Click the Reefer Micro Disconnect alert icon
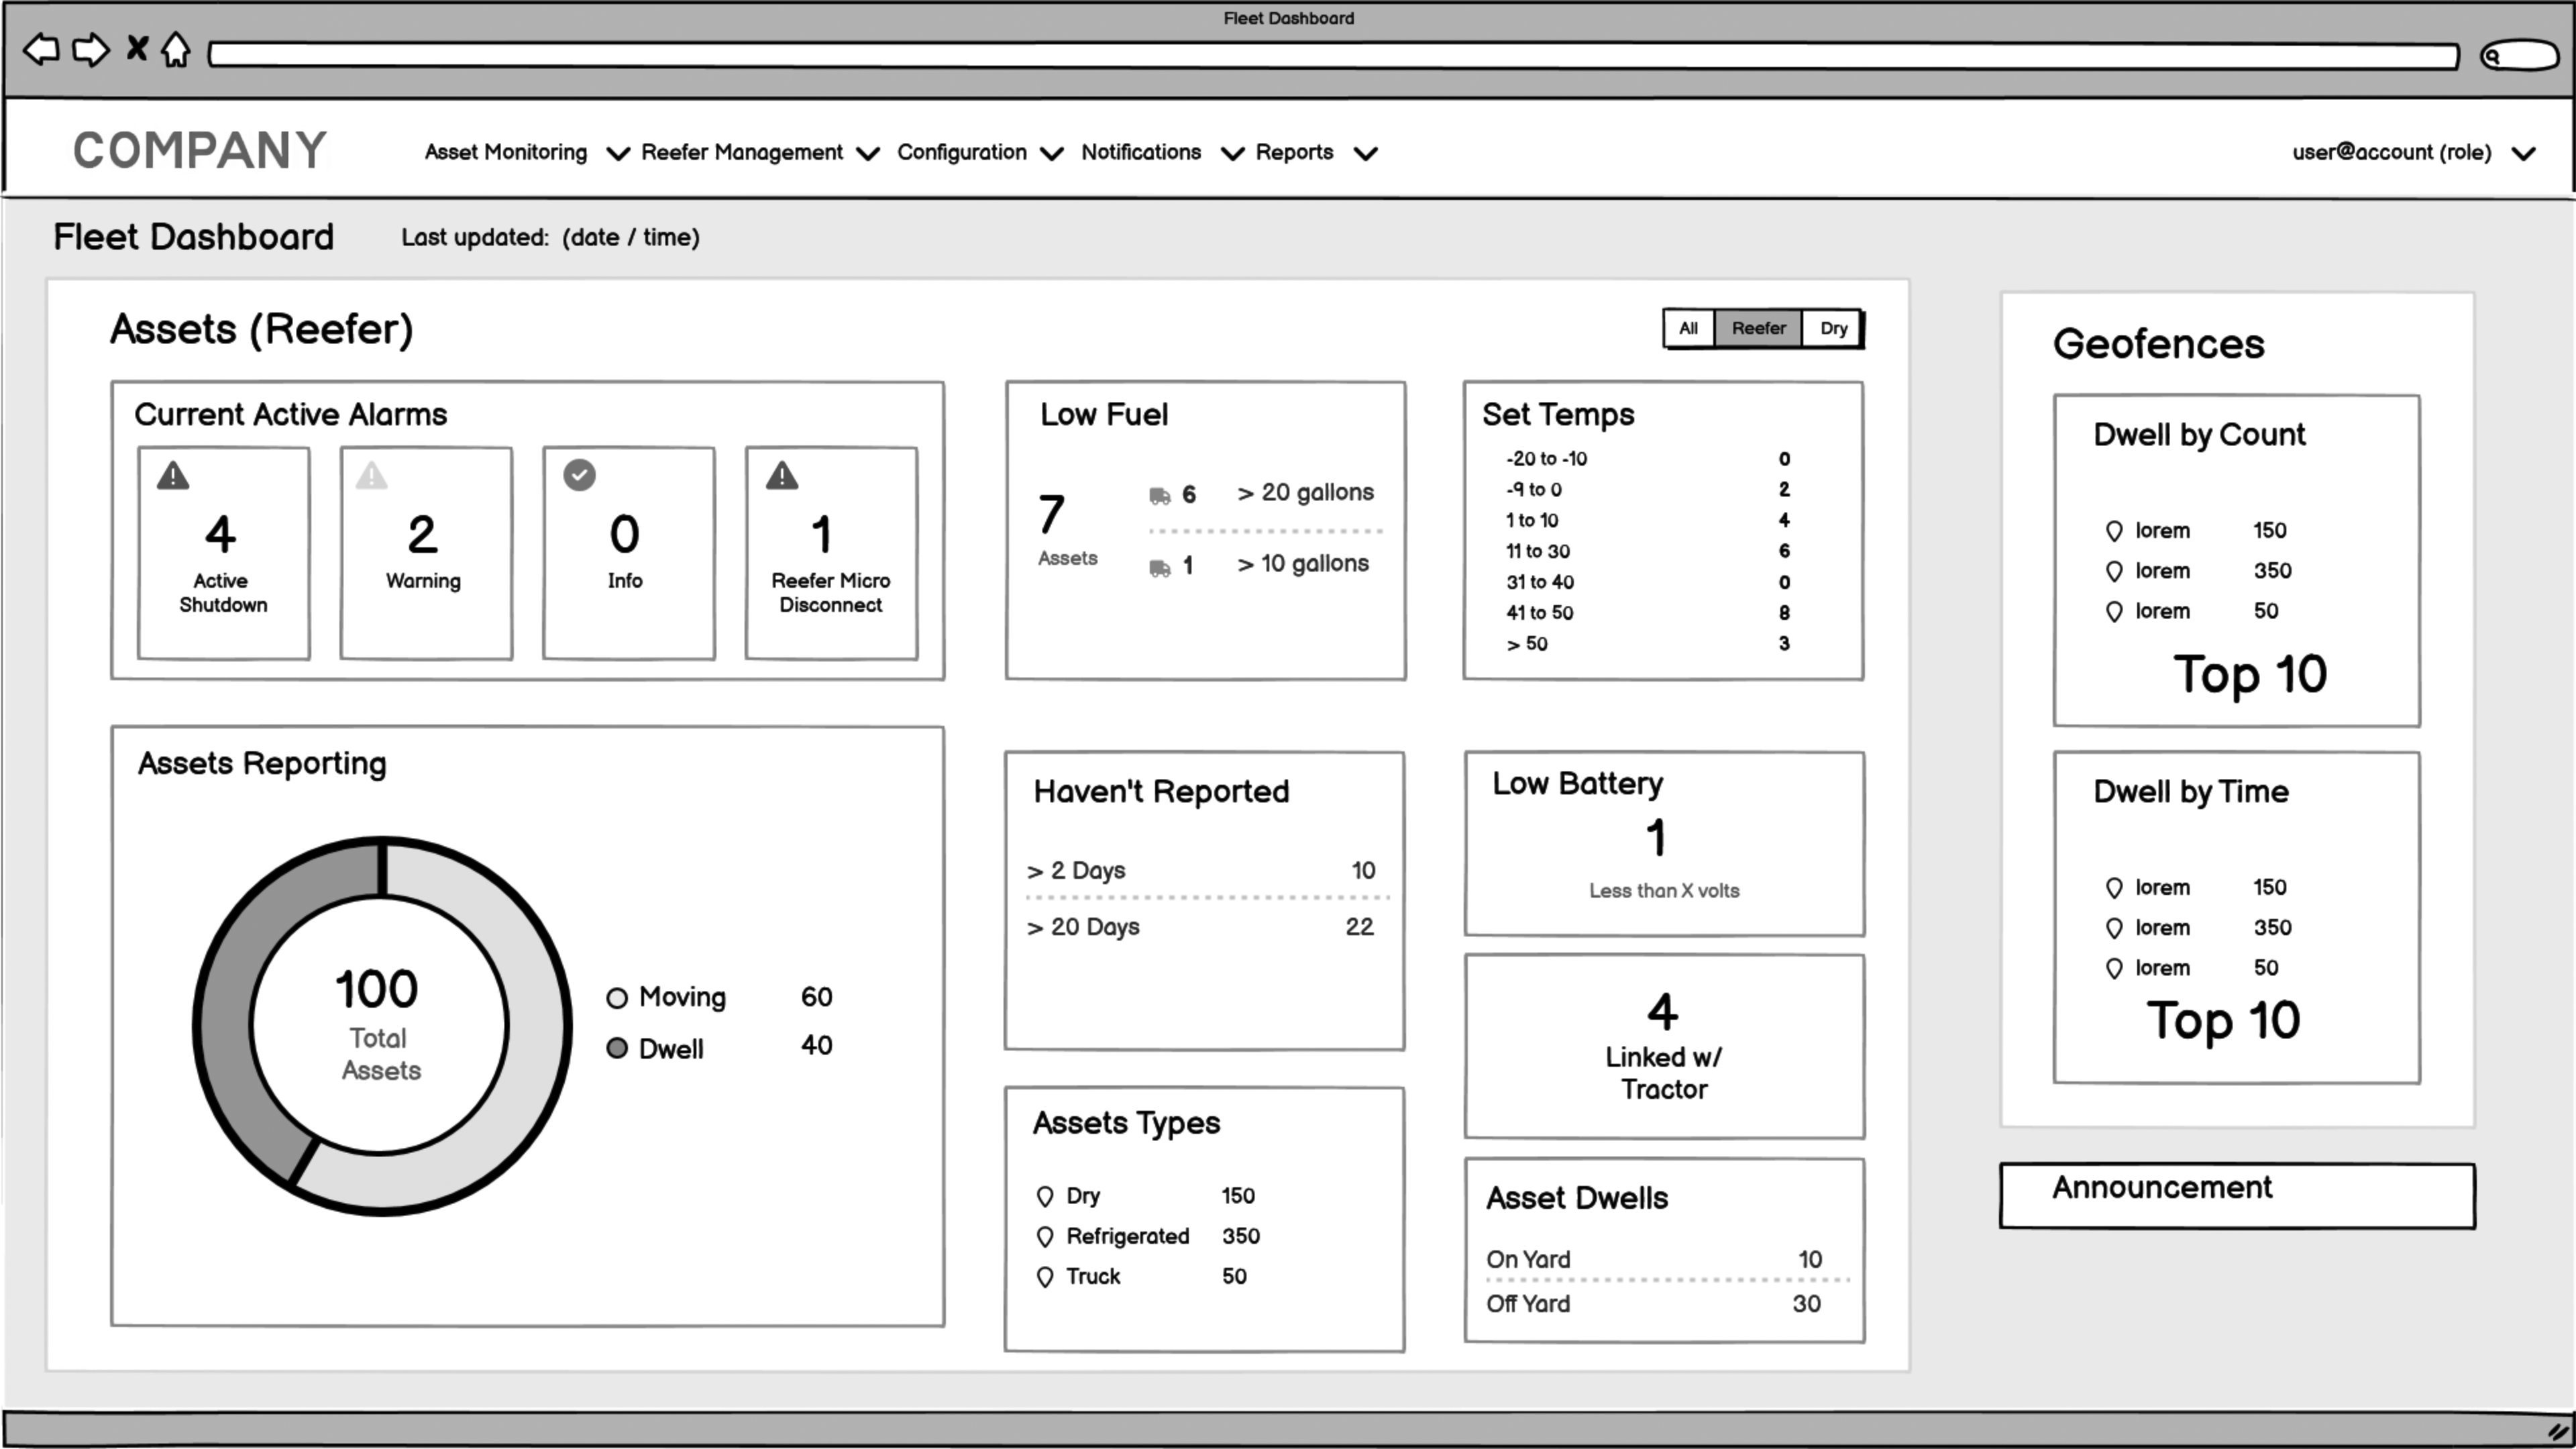Screen dimensions: 2576x1449 tap(782, 477)
